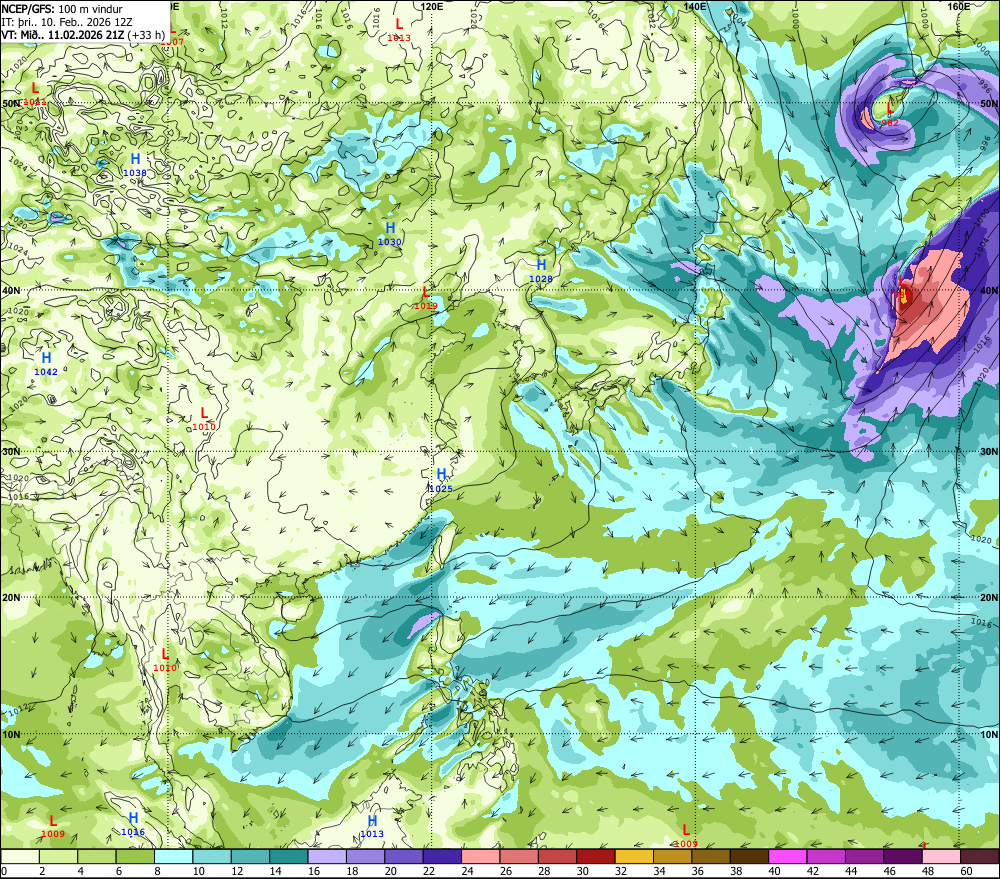Screen dimensions: 1000x879
Task: Click the pale yellow 0–2 legend swatch
Action: tap(20, 857)
